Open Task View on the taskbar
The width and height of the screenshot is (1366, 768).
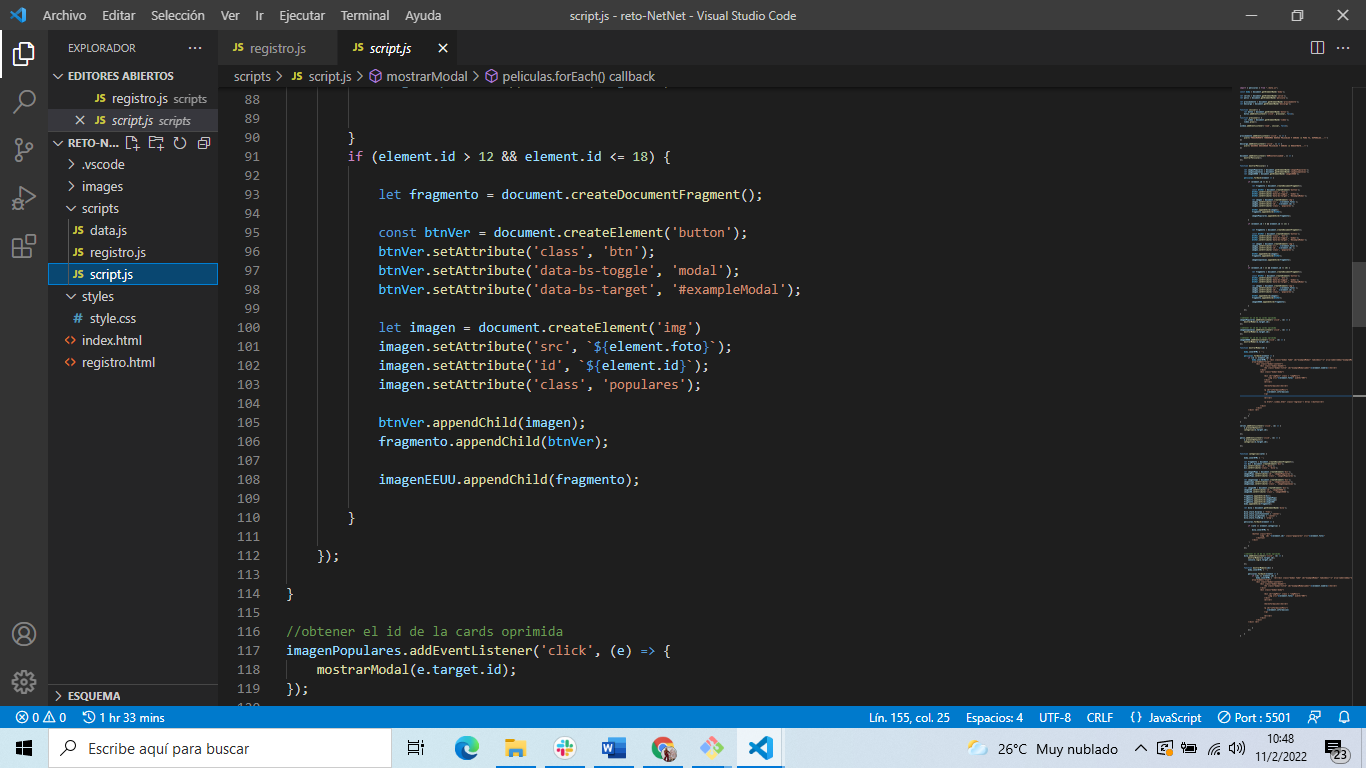(x=416, y=748)
